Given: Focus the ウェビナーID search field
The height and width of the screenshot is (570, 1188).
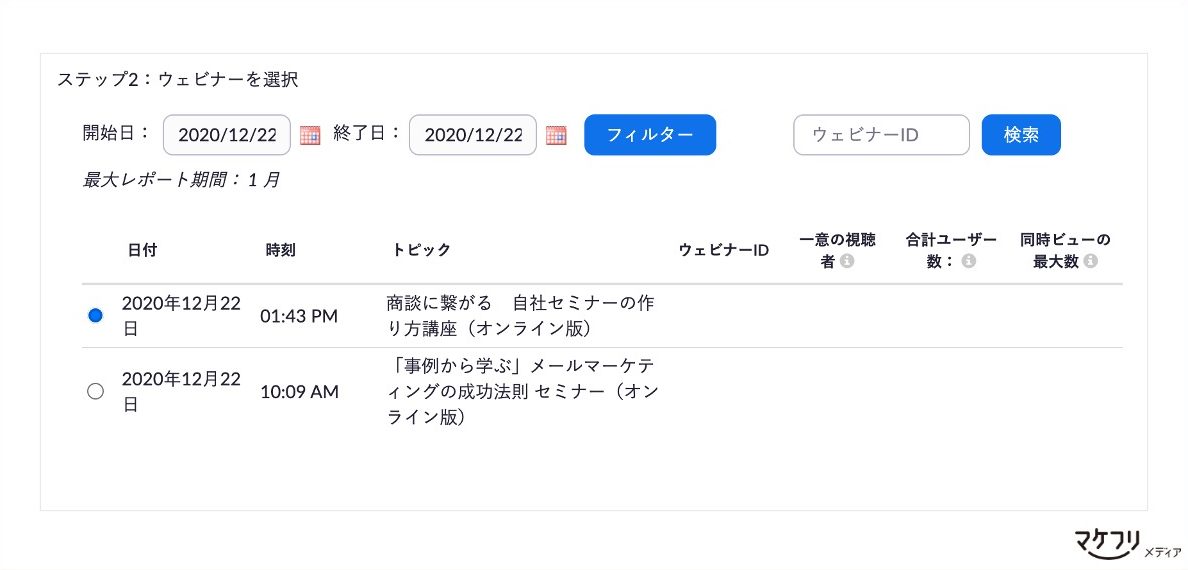Looking at the screenshot, I should (x=881, y=135).
